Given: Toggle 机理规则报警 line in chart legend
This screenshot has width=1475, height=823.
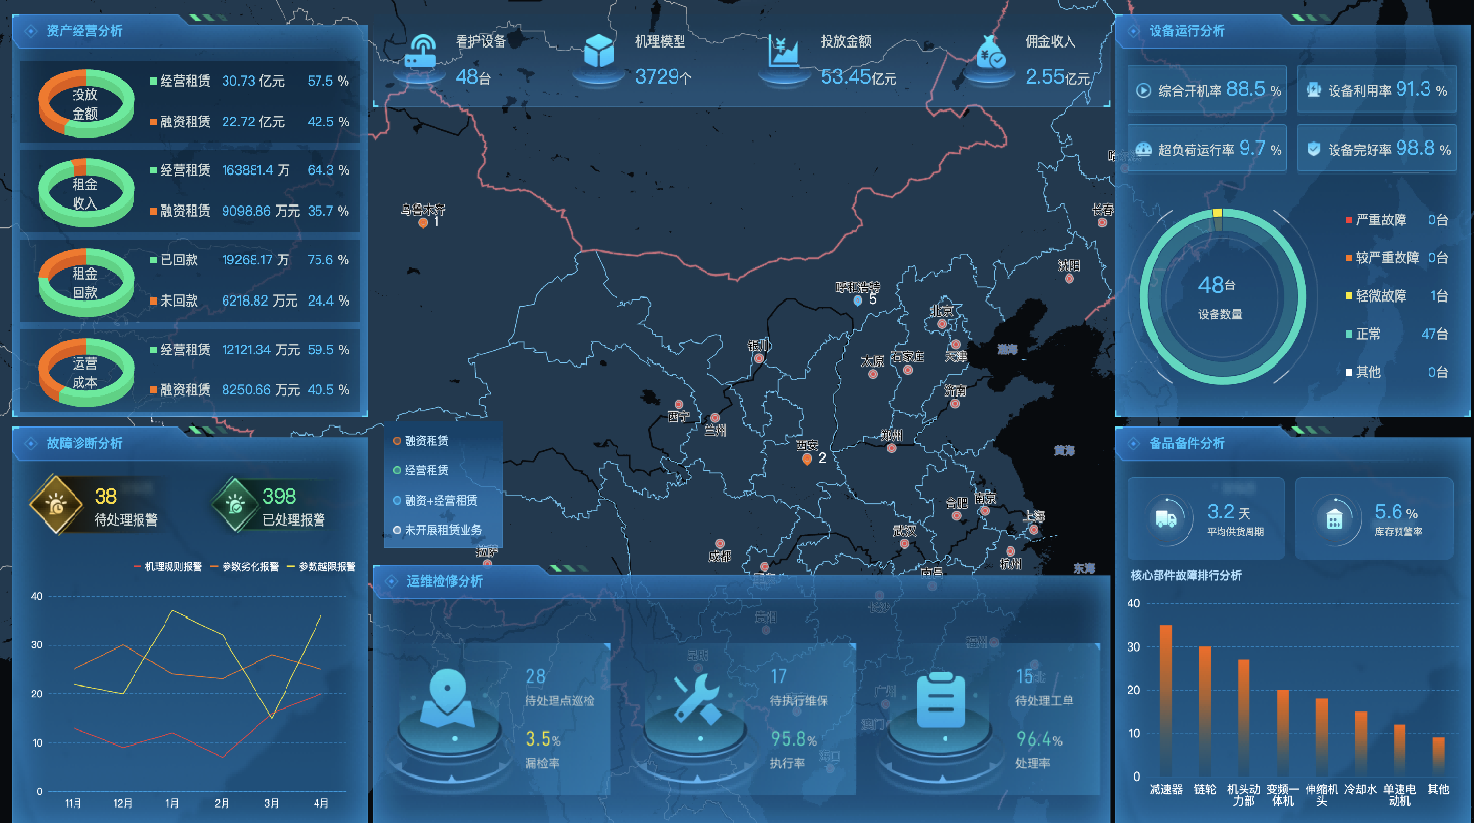Looking at the screenshot, I should click(x=168, y=567).
